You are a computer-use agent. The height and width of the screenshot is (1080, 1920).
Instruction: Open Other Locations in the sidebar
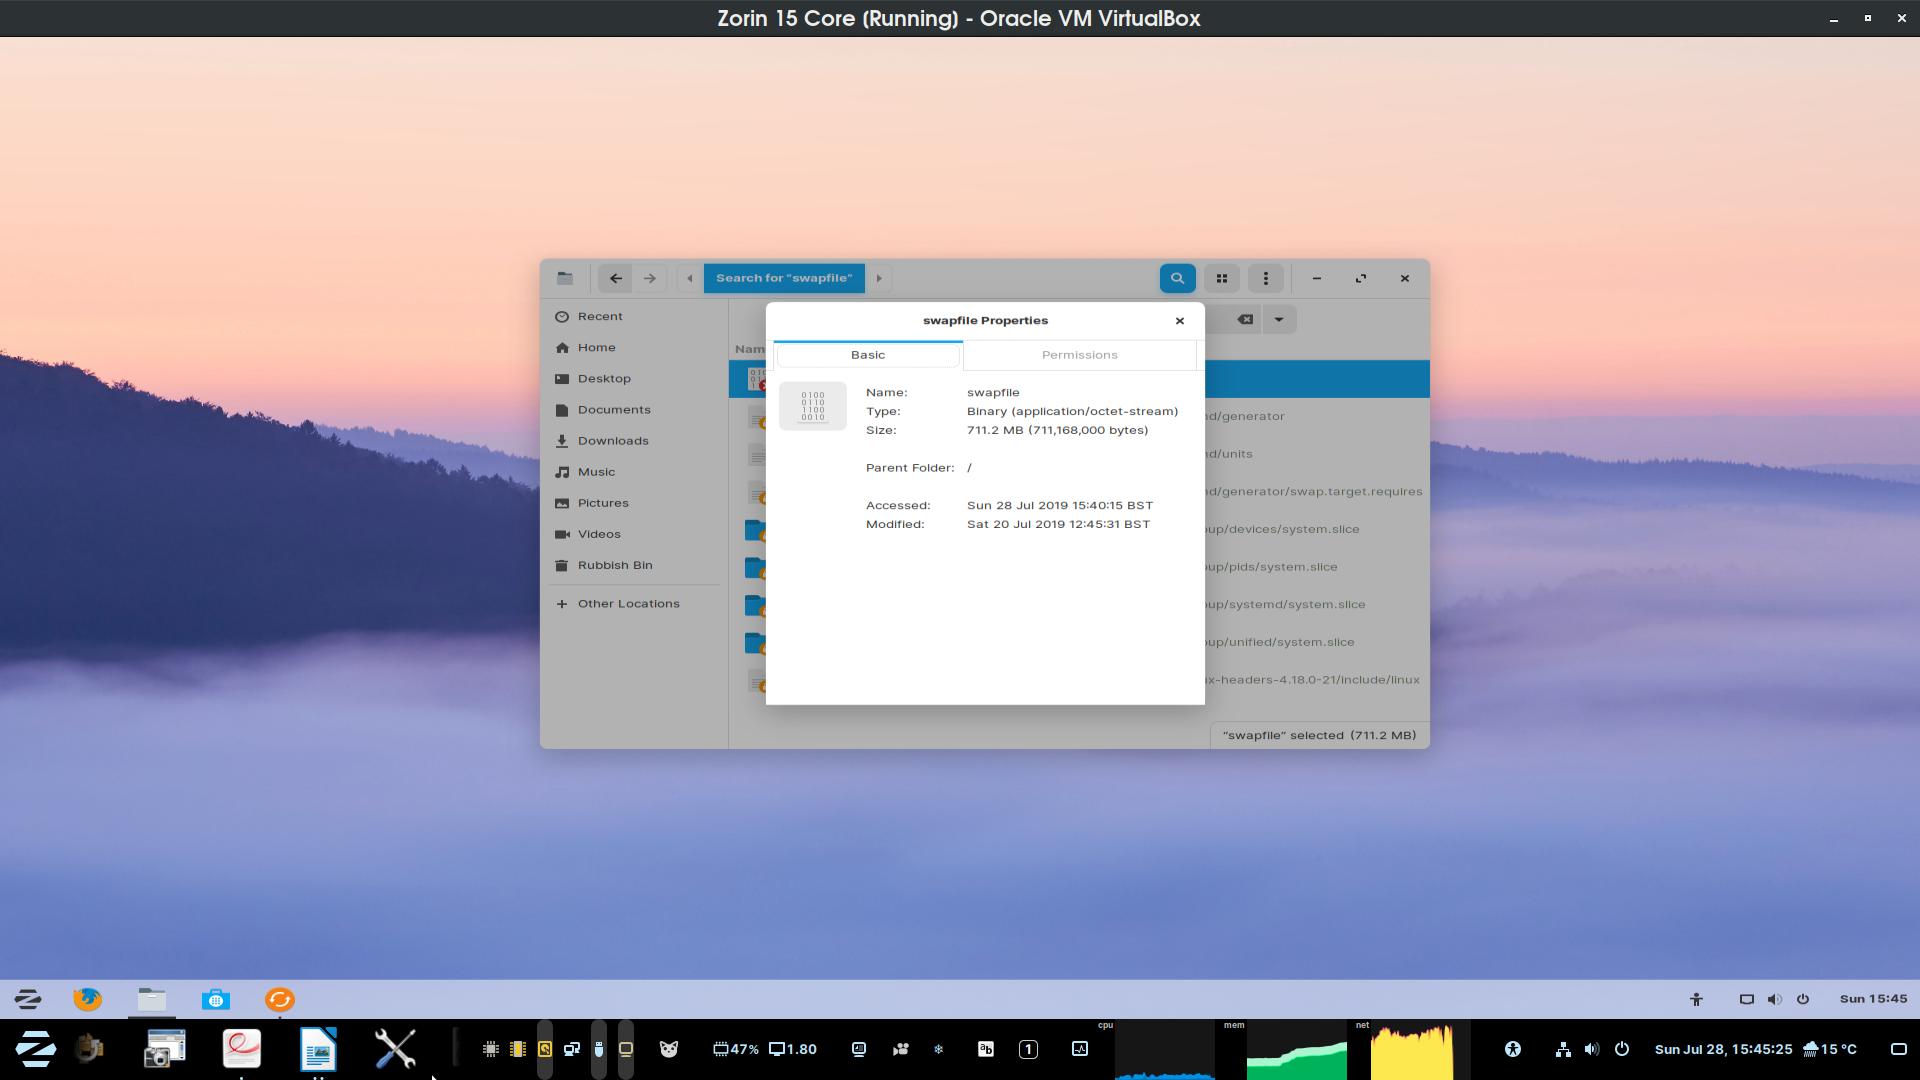635,603
